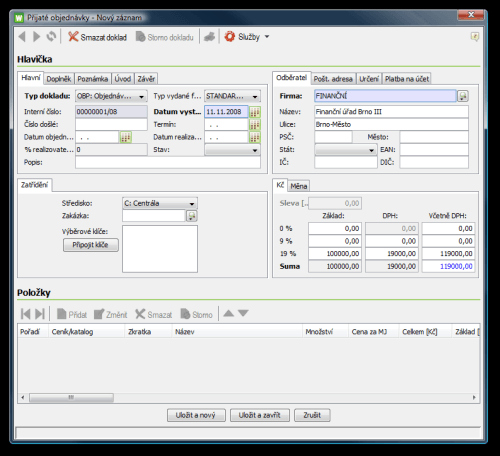Switch to the Hlavní tab
Viewport: 500px width, 456px height.
tap(31, 78)
